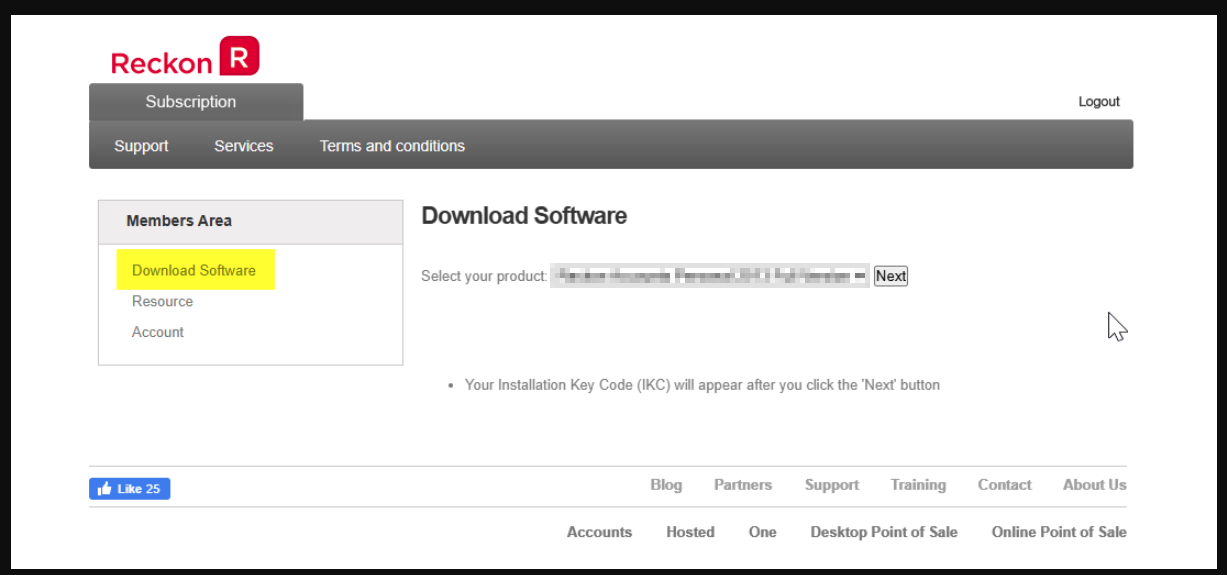Click the Download Software page heading
1227x575 pixels.
pos(524,216)
